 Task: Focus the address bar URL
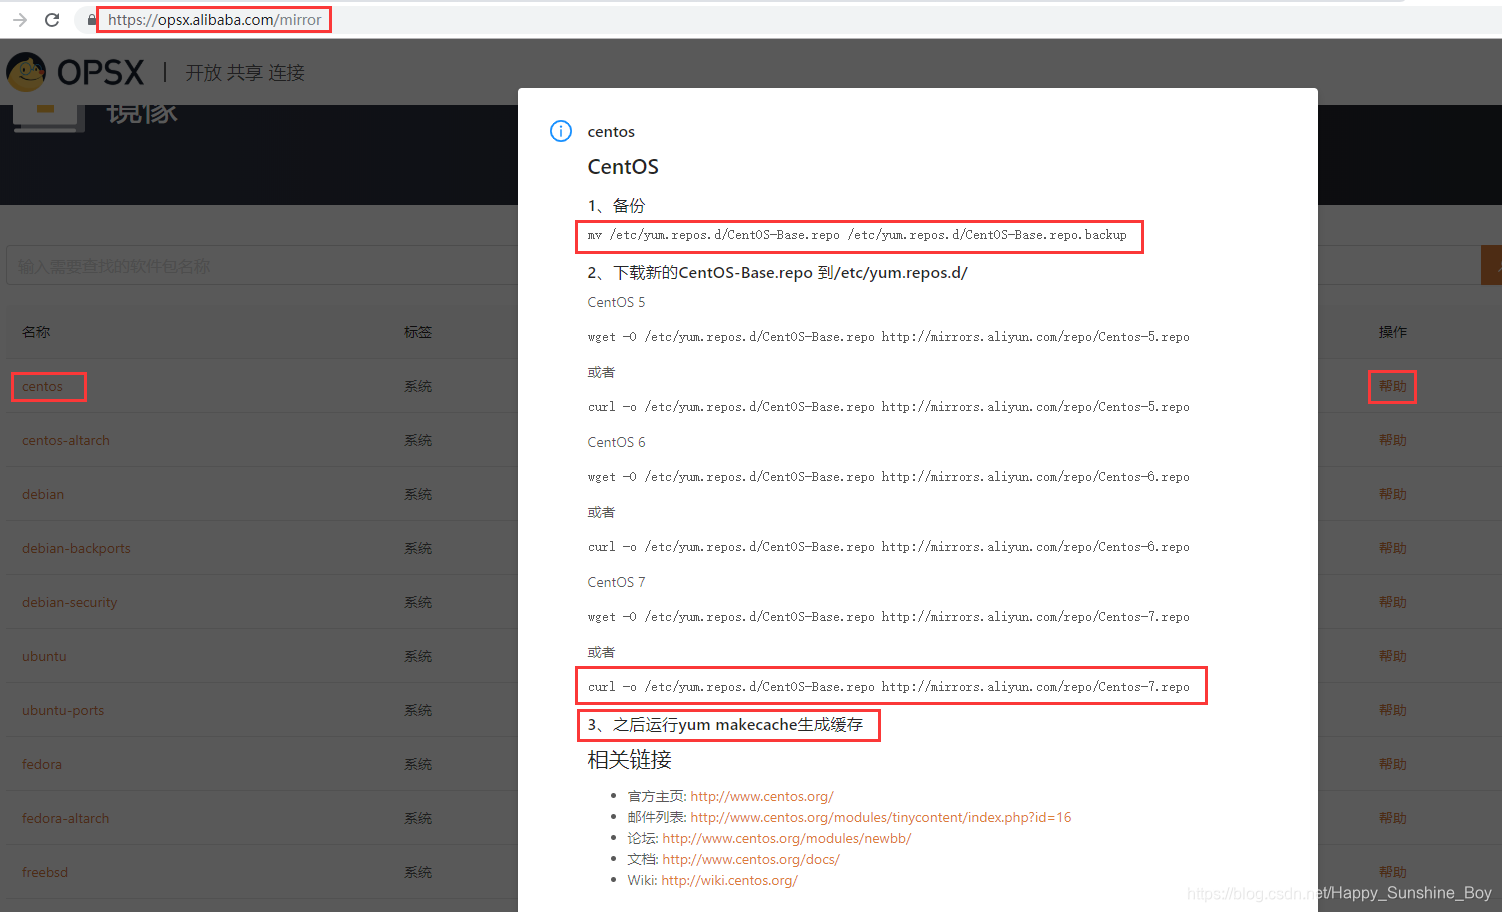click(215, 20)
